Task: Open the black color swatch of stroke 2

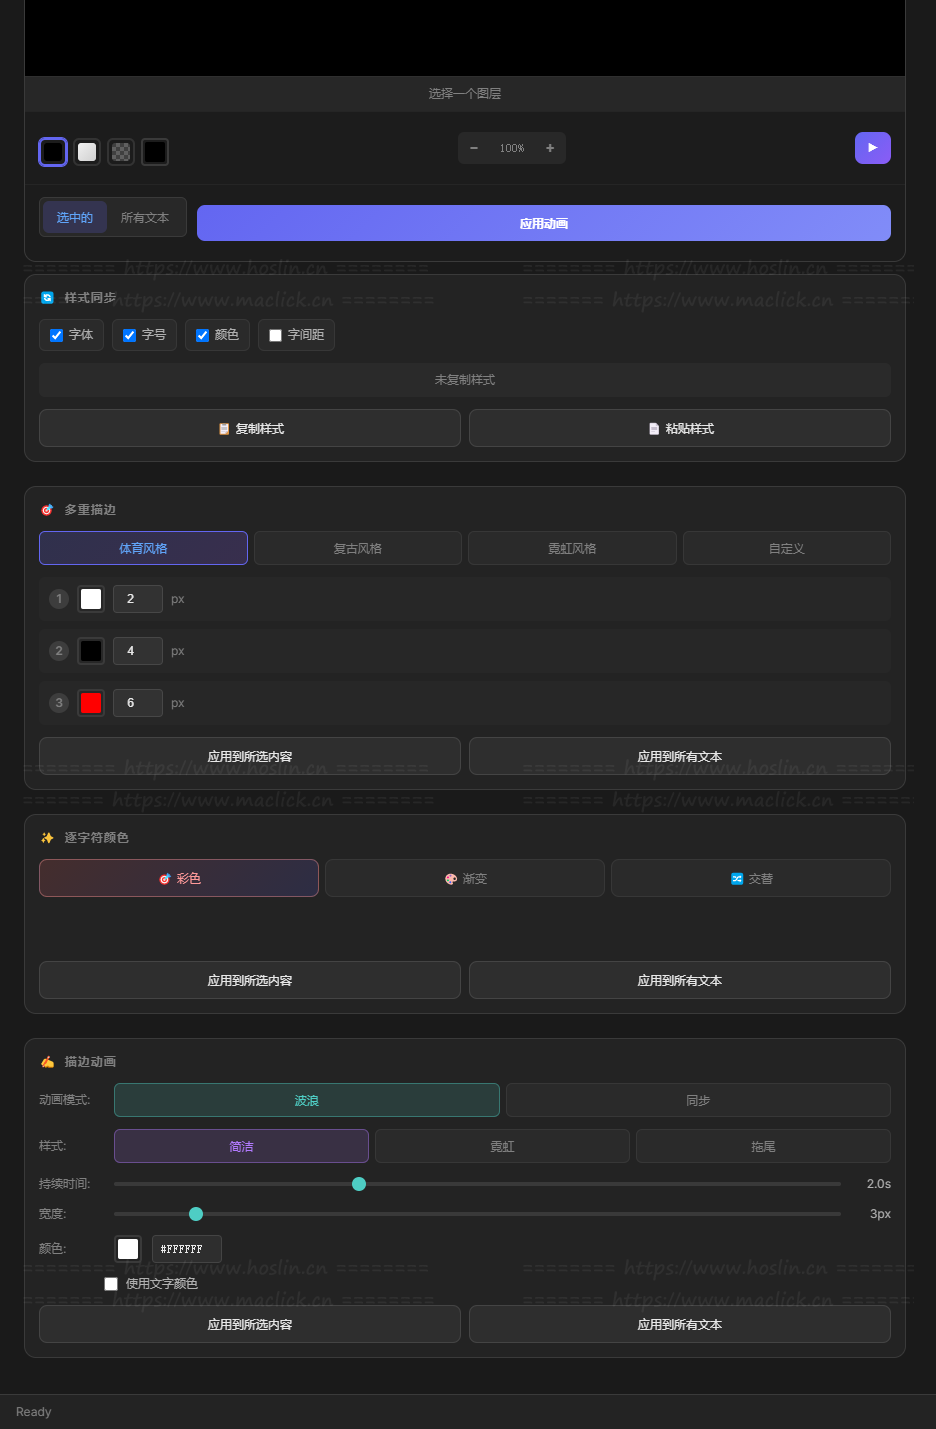Action: 91,651
